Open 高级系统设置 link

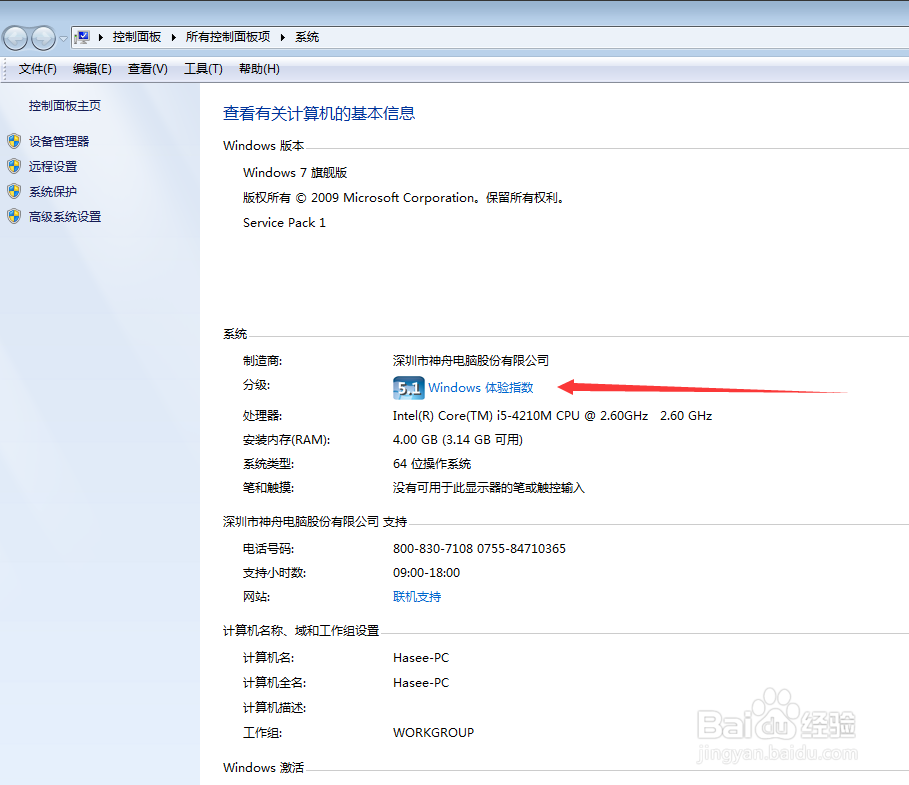click(65, 217)
